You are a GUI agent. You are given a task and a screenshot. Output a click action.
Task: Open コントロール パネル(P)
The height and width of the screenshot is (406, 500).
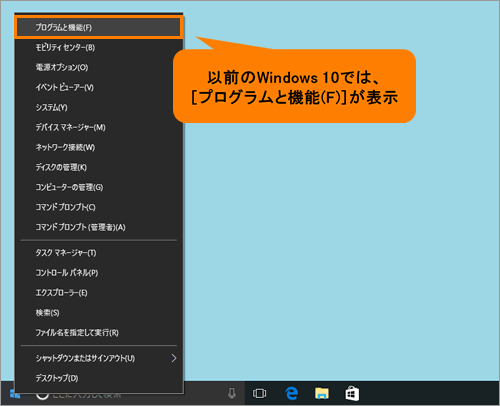pos(99,273)
